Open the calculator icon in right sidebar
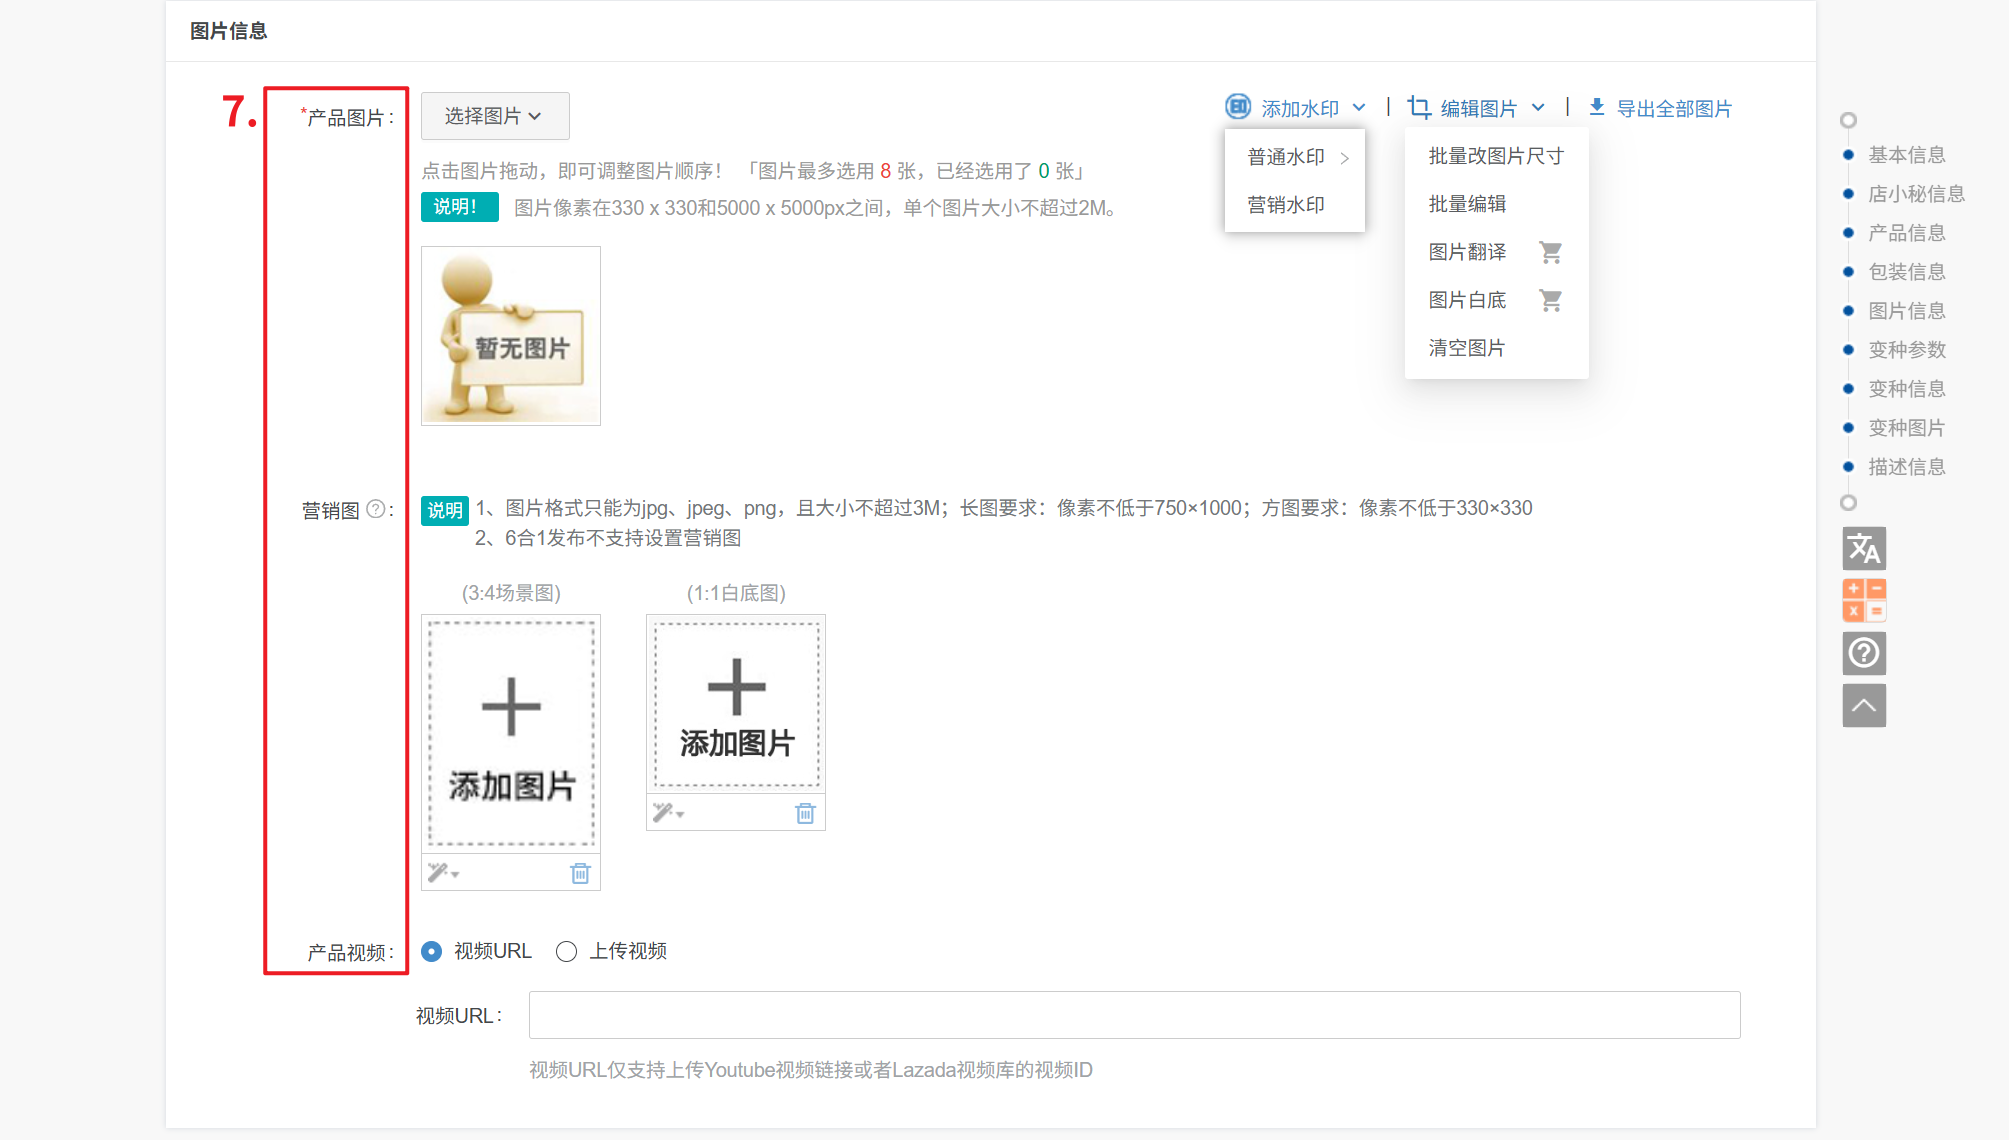Screen dimensions: 2009x1140 click(1864, 600)
